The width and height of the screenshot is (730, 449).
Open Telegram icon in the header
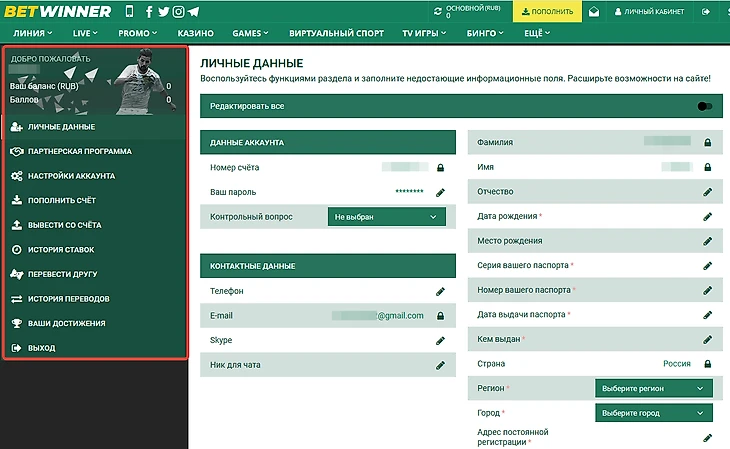pos(192,12)
